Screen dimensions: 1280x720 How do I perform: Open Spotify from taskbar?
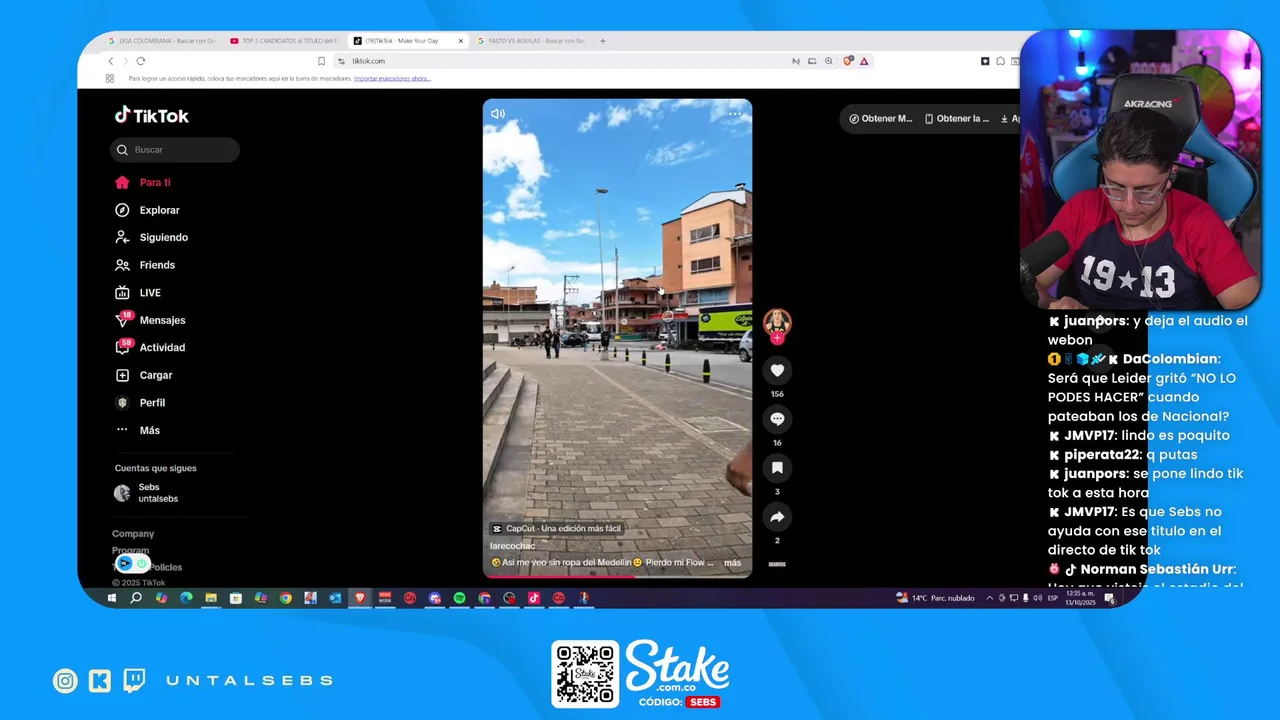459,598
